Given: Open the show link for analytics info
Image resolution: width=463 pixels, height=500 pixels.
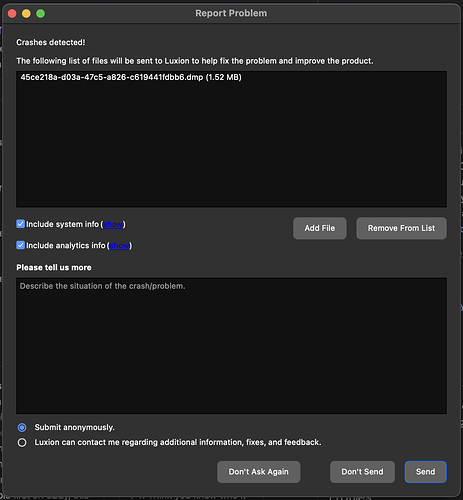Looking at the screenshot, I should point(119,246).
